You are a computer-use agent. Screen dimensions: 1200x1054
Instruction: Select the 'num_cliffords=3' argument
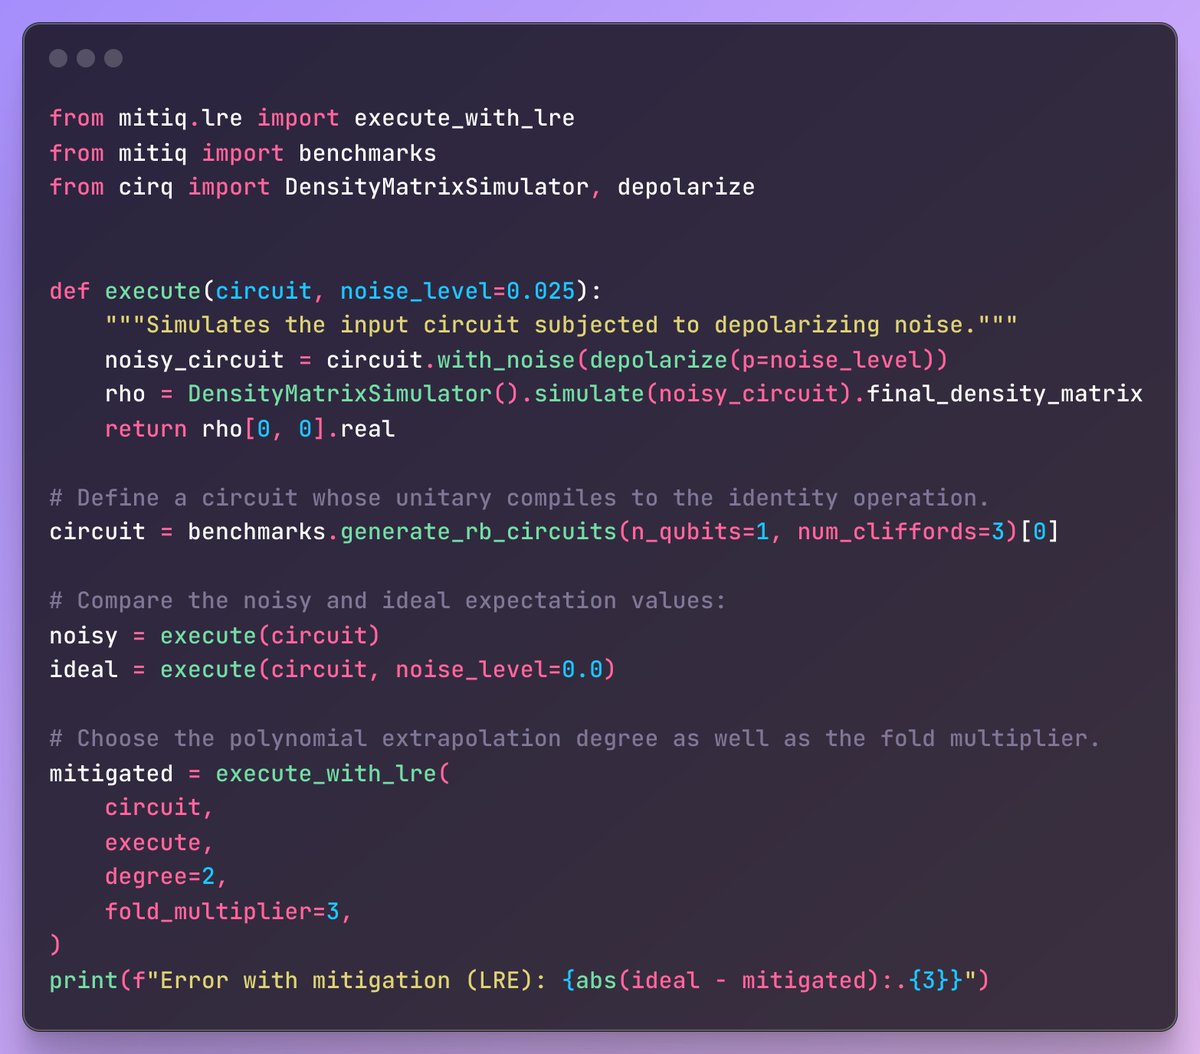tap(900, 531)
